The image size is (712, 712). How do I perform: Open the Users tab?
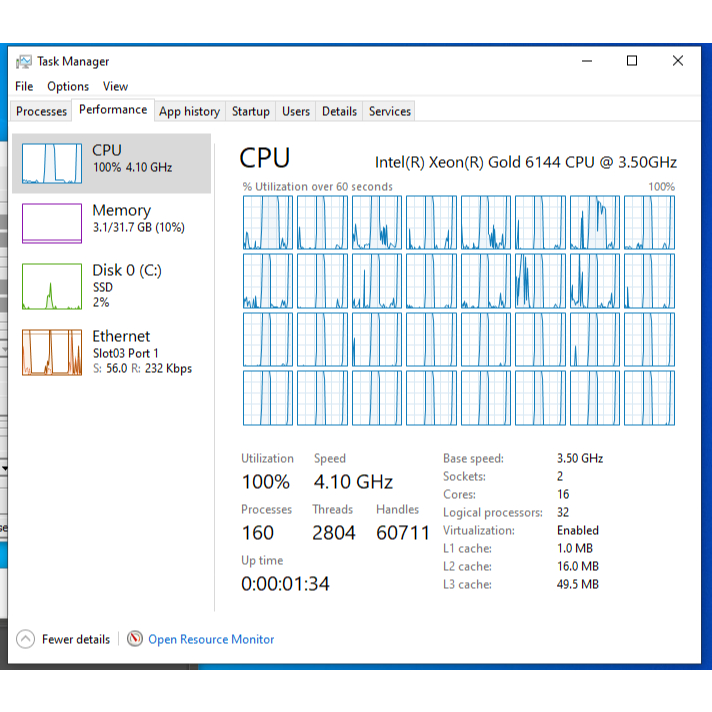tap(296, 111)
